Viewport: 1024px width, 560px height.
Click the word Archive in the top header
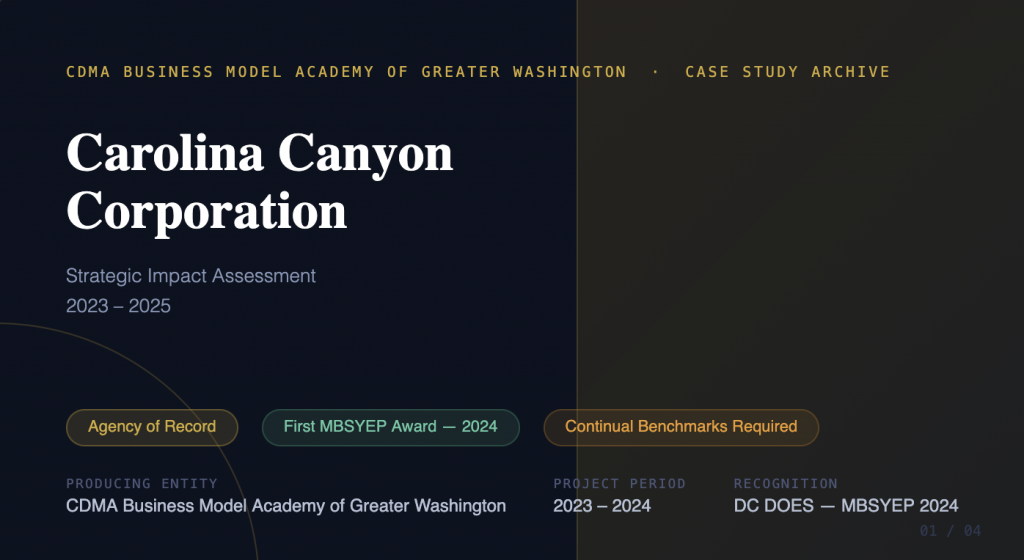pyautogui.click(x=850, y=72)
